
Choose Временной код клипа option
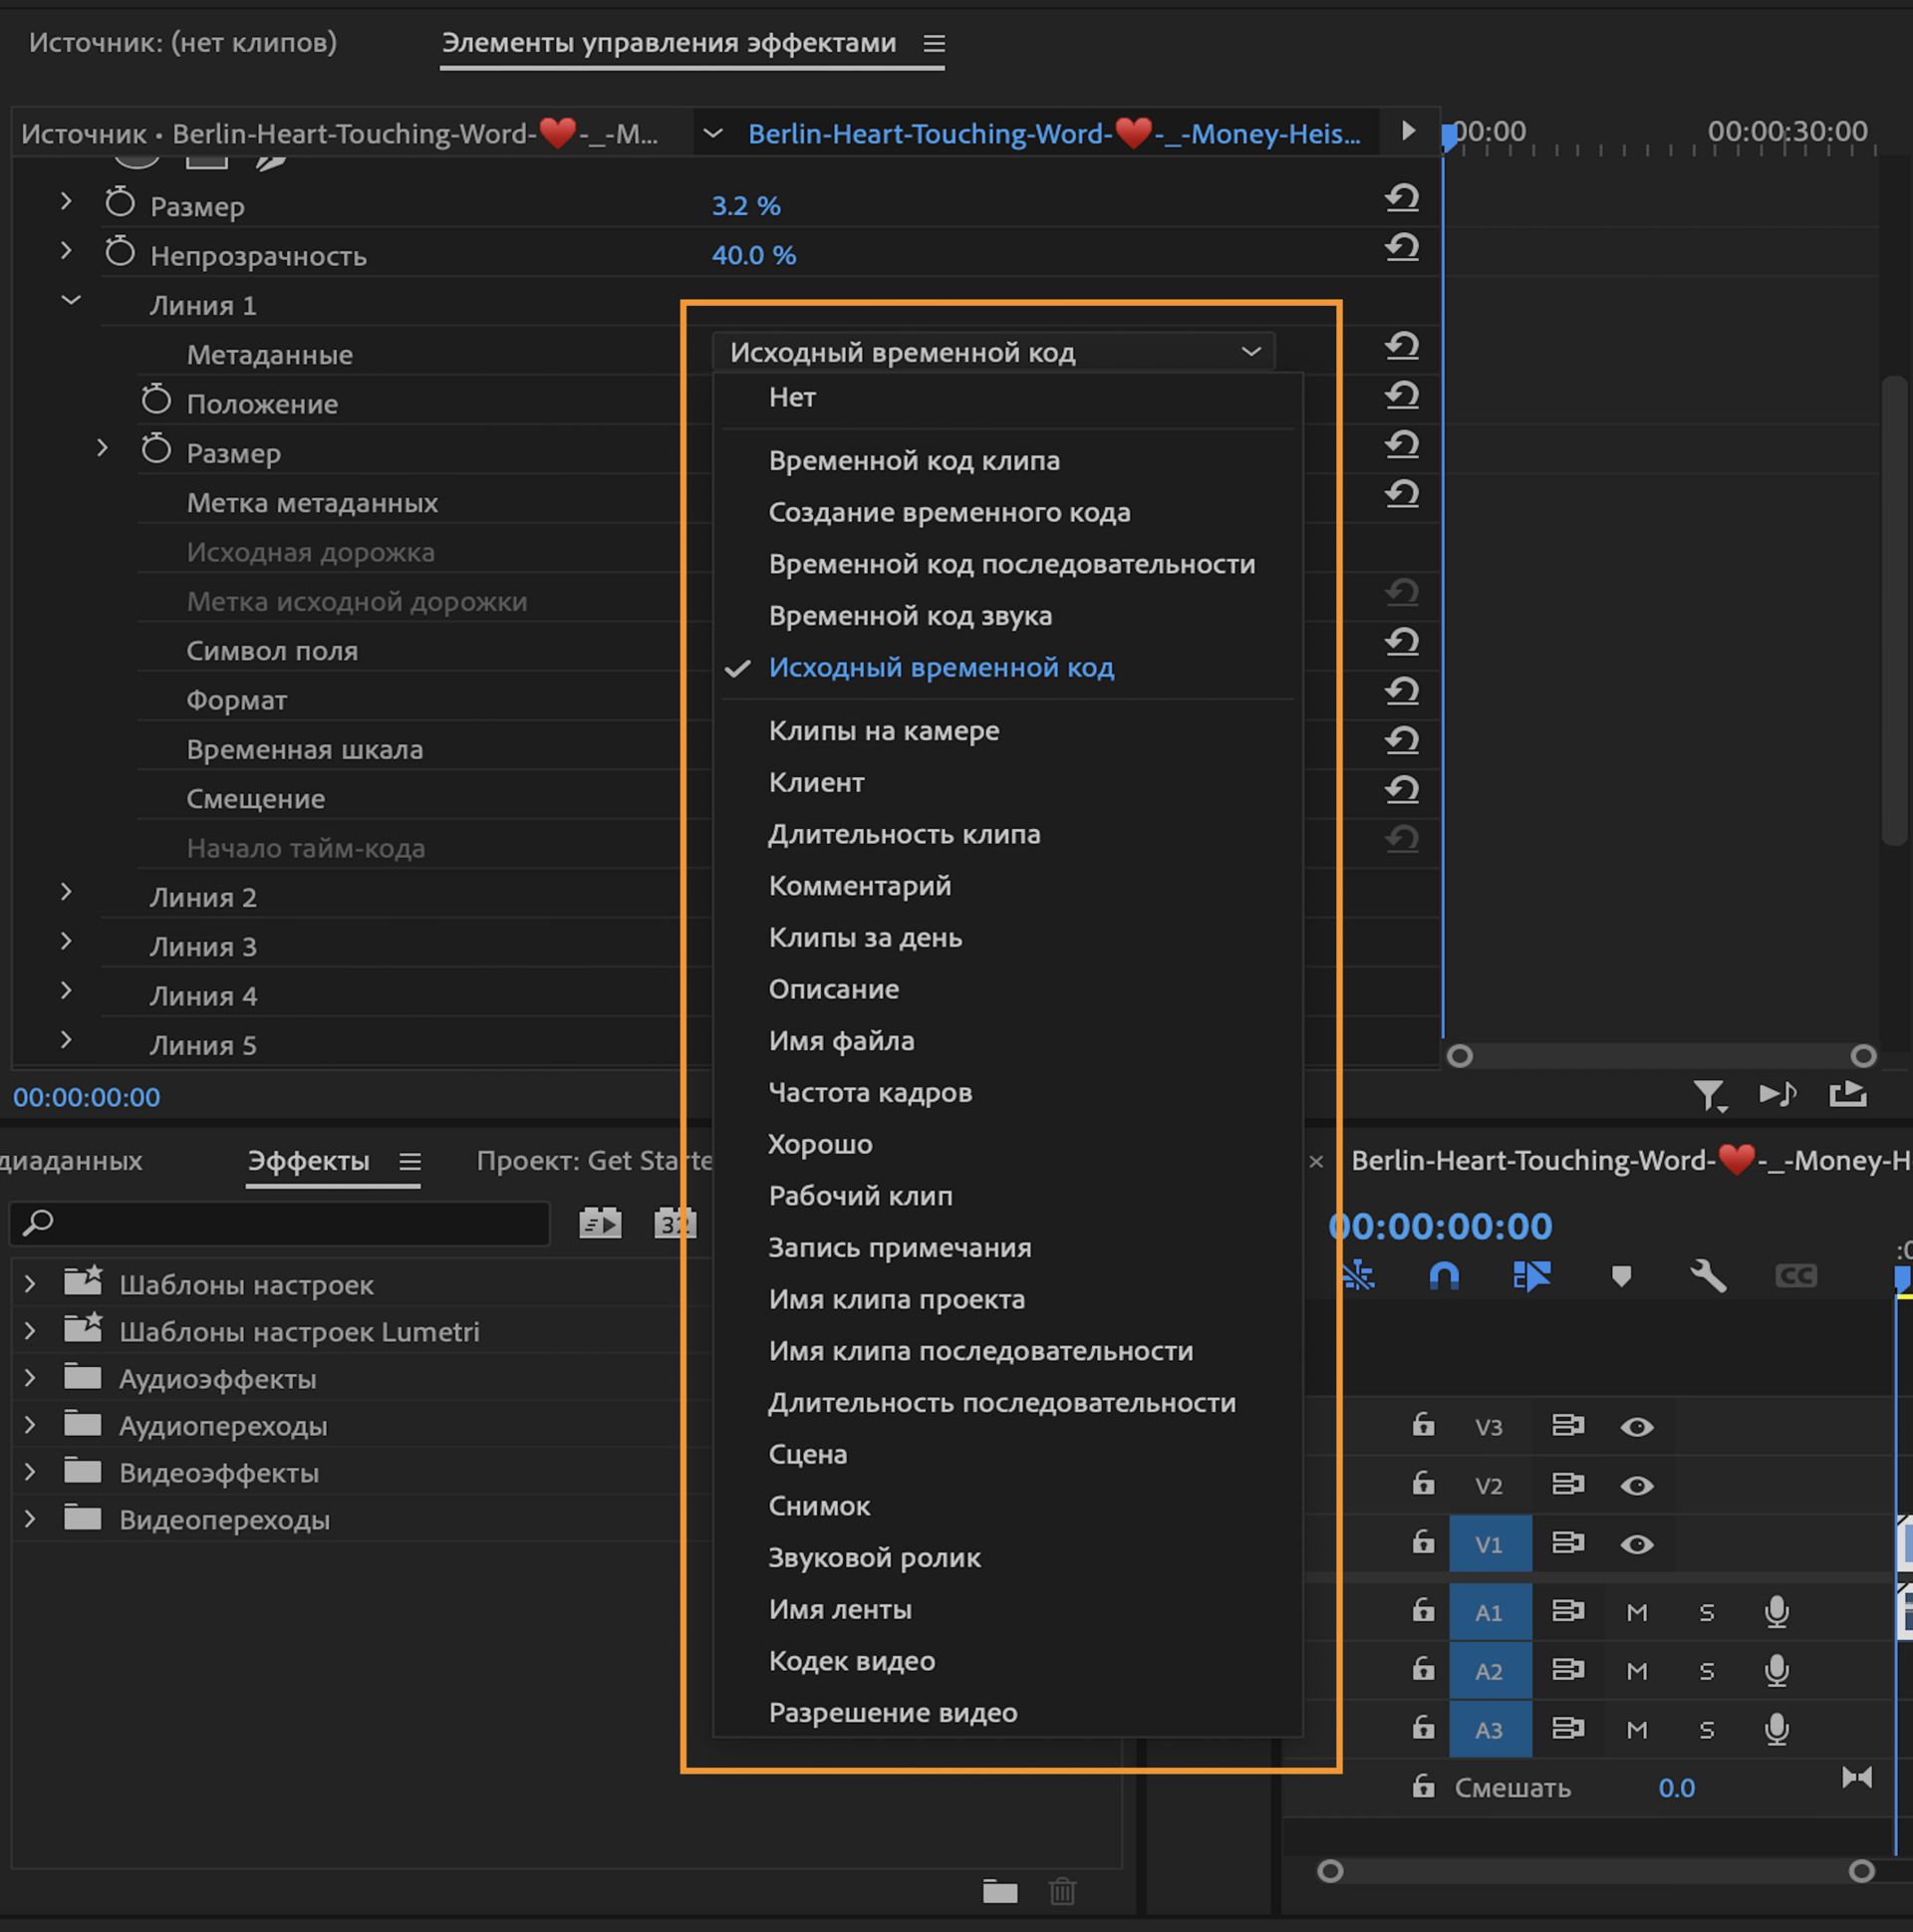(x=1008, y=461)
